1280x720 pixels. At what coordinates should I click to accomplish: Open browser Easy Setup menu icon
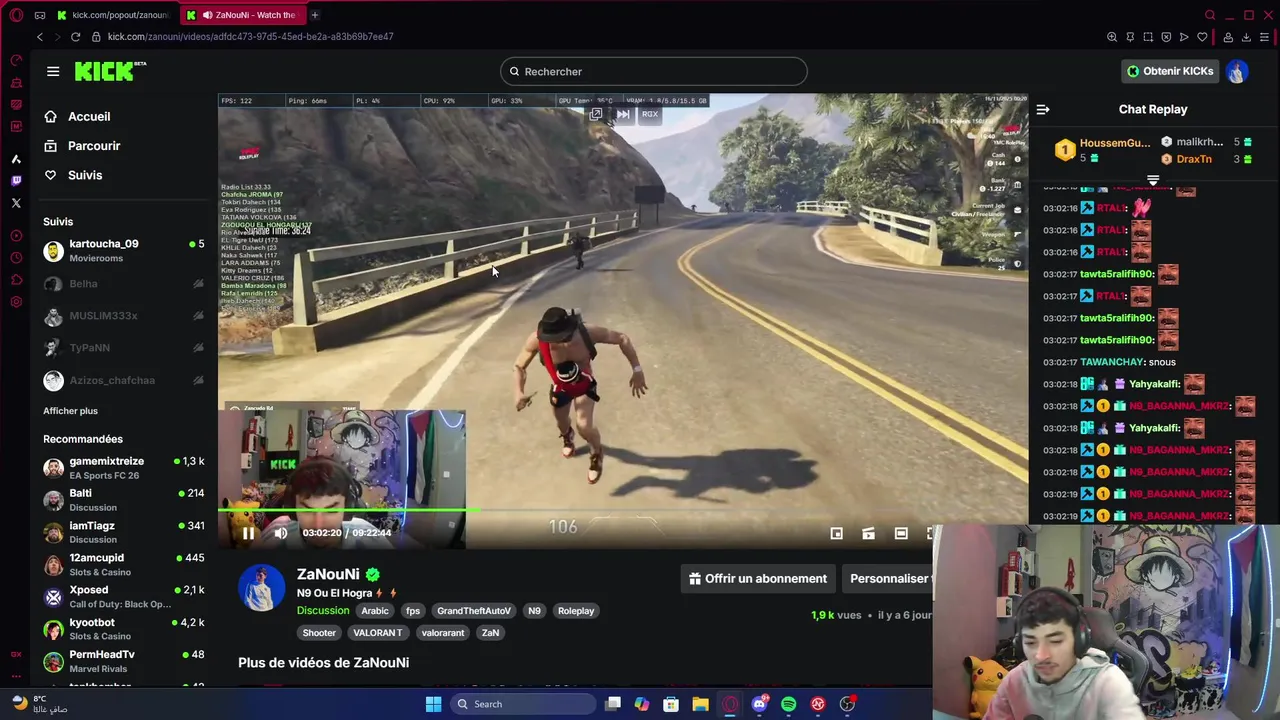[x=1264, y=37]
